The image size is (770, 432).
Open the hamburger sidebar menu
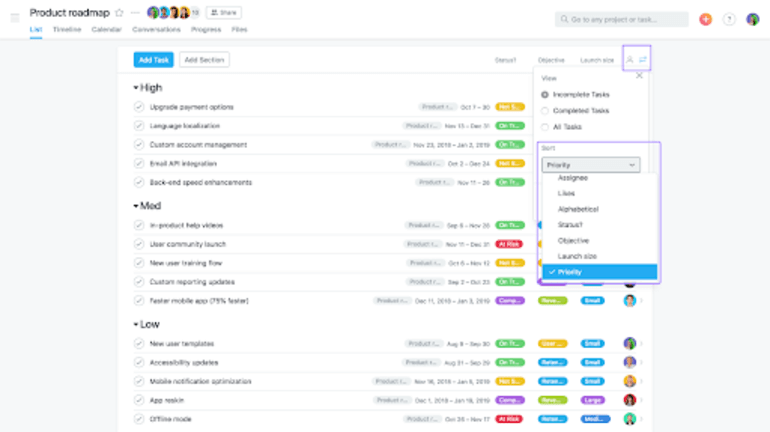pyautogui.click(x=15, y=18)
